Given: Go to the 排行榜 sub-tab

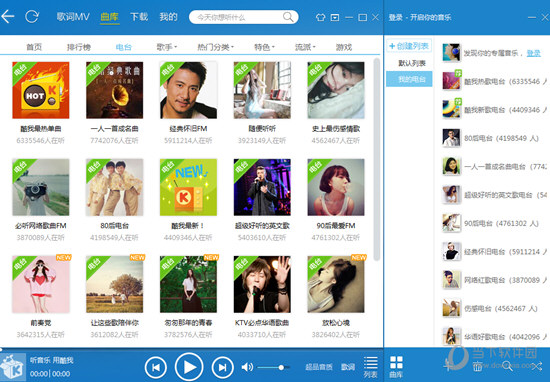Looking at the screenshot, I should [79, 47].
